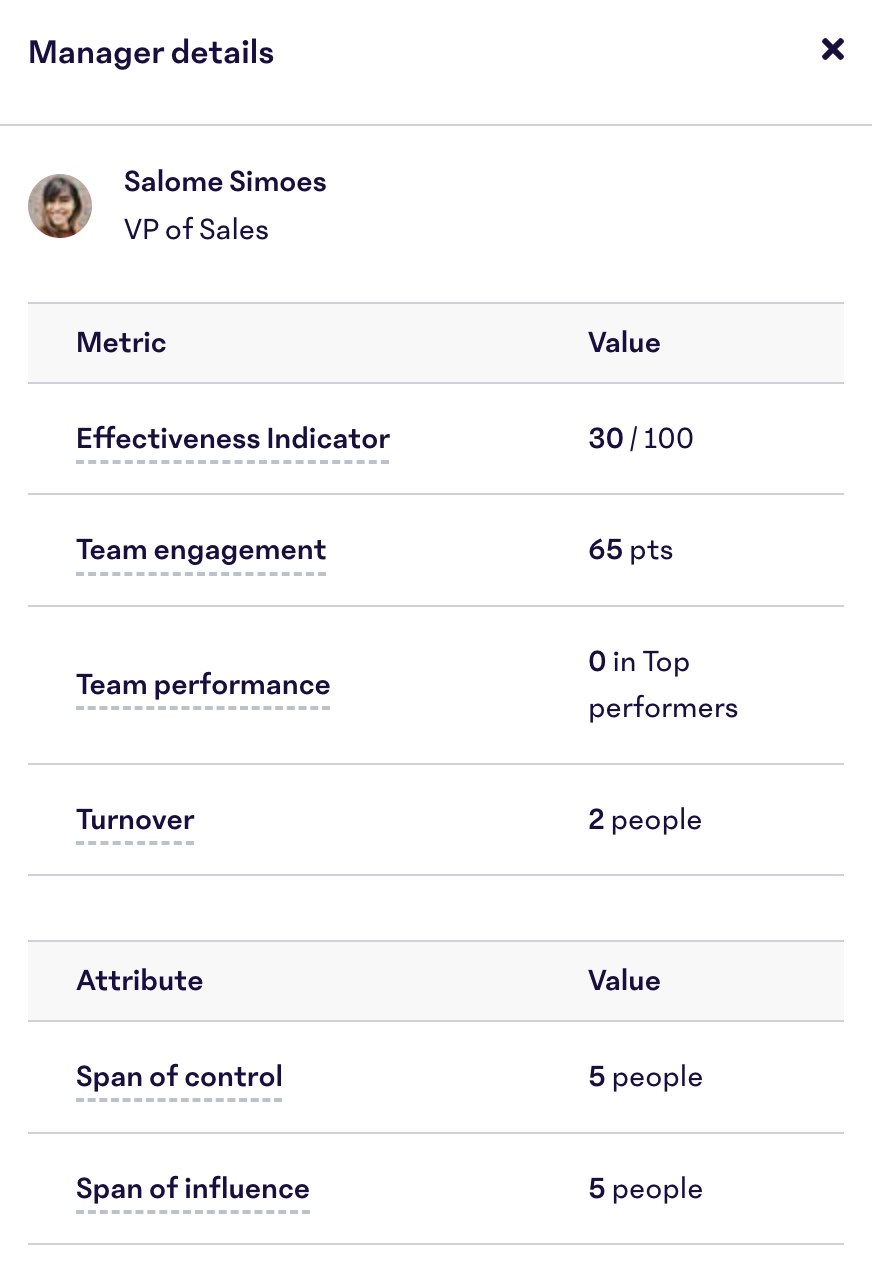Click the VP of Sales job title
The height and width of the screenshot is (1286, 872).
pyautogui.click(x=196, y=229)
